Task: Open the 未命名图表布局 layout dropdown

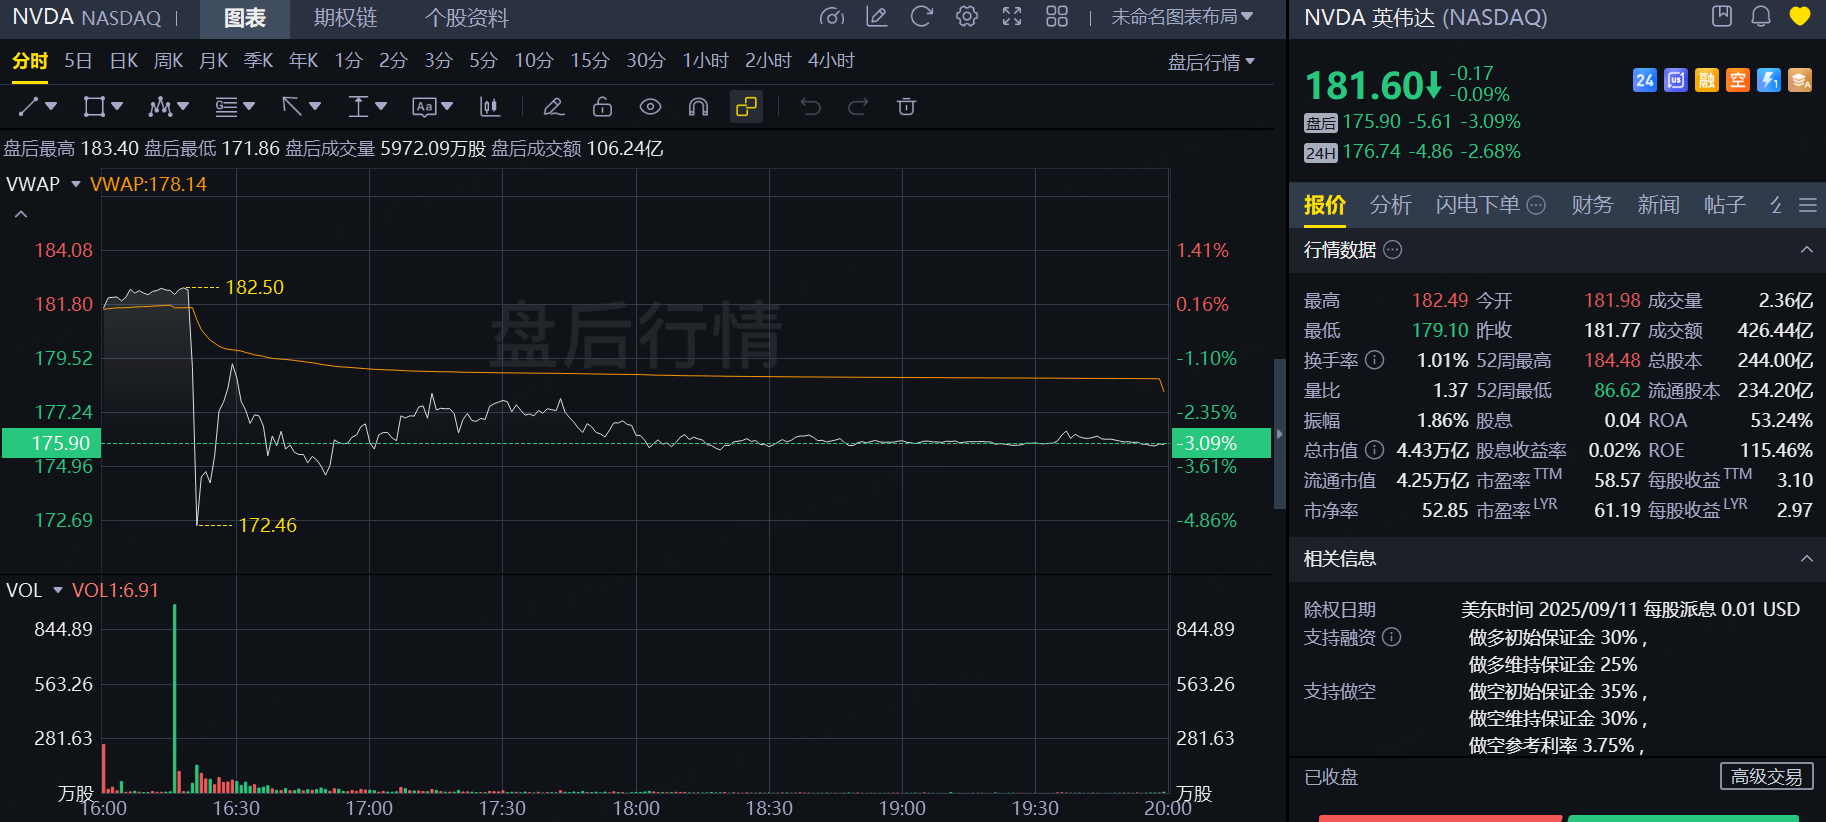Action: pos(1182,17)
